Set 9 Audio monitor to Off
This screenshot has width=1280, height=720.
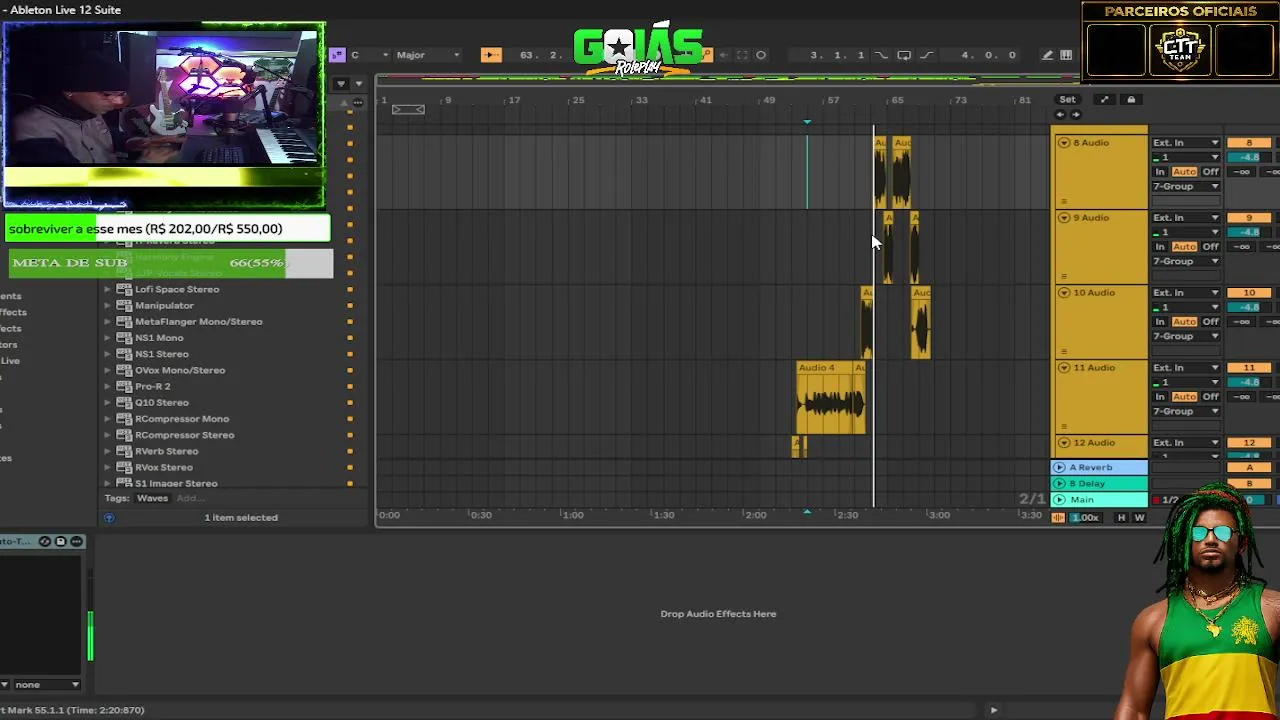pyautogui.click(x=1210, y=247)
